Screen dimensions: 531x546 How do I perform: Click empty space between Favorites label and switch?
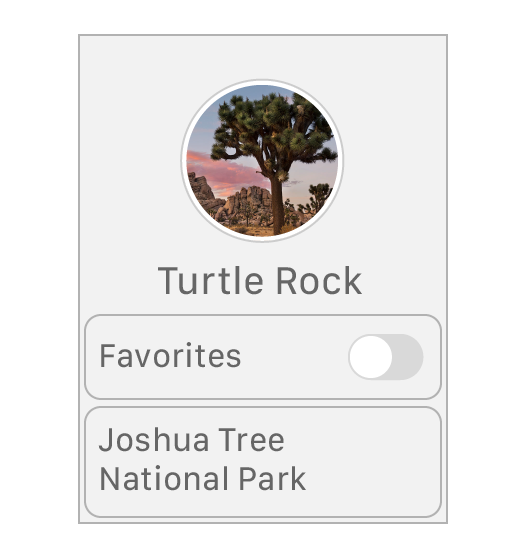[294, 357]
